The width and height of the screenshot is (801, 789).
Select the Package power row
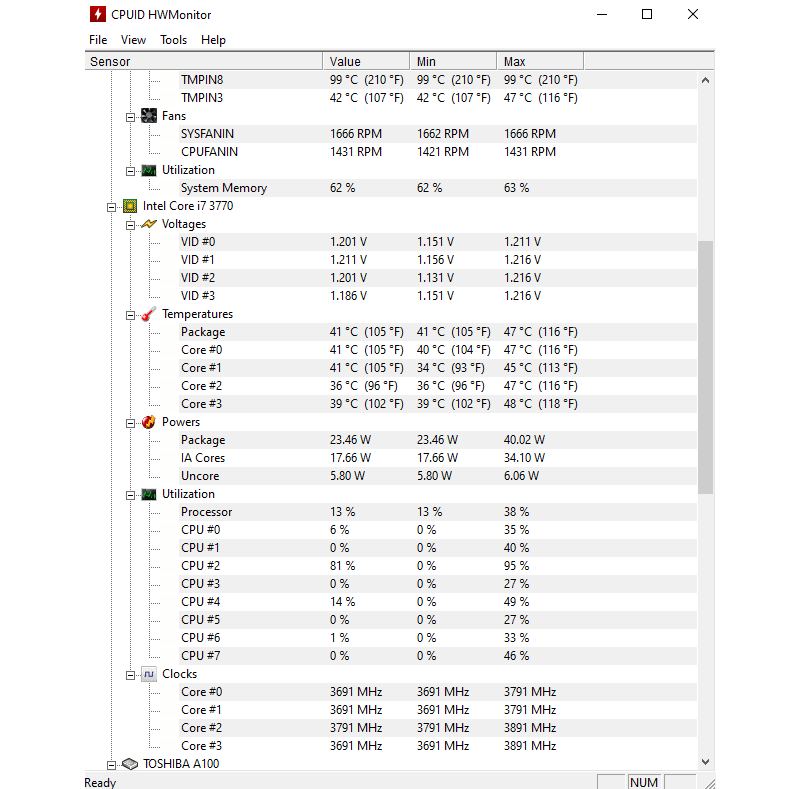(x=438, y=440)
